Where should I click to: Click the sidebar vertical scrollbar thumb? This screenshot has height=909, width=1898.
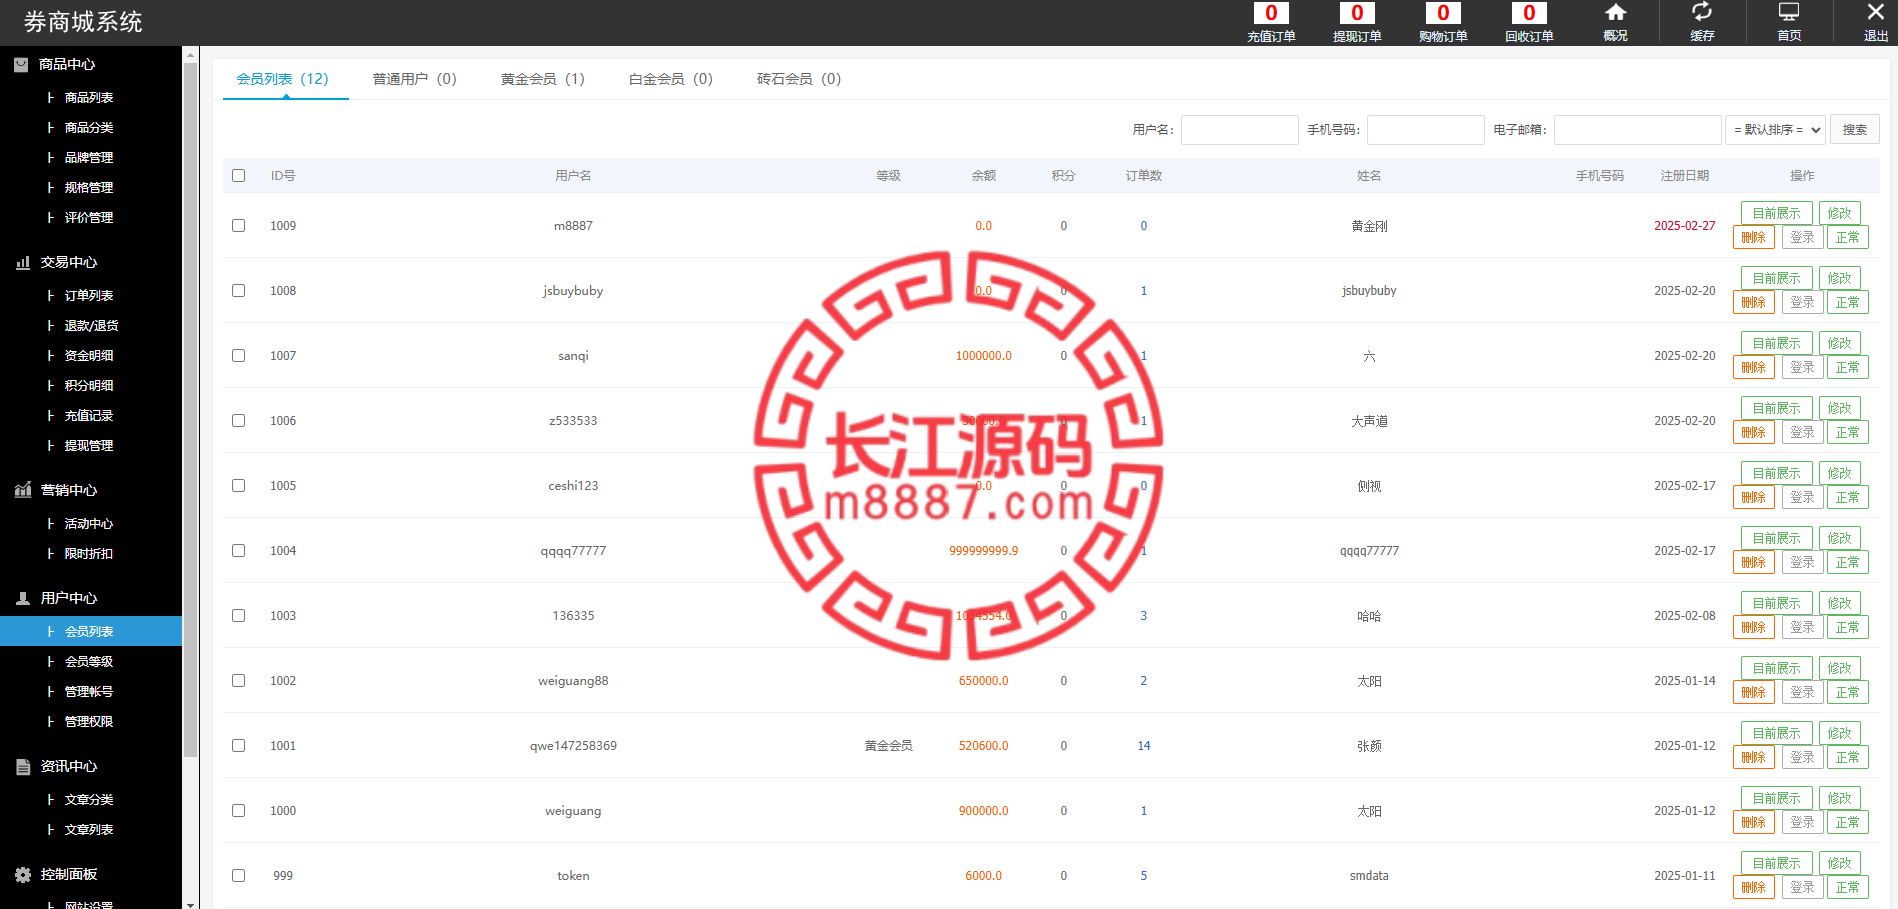[x=190, y=410]
